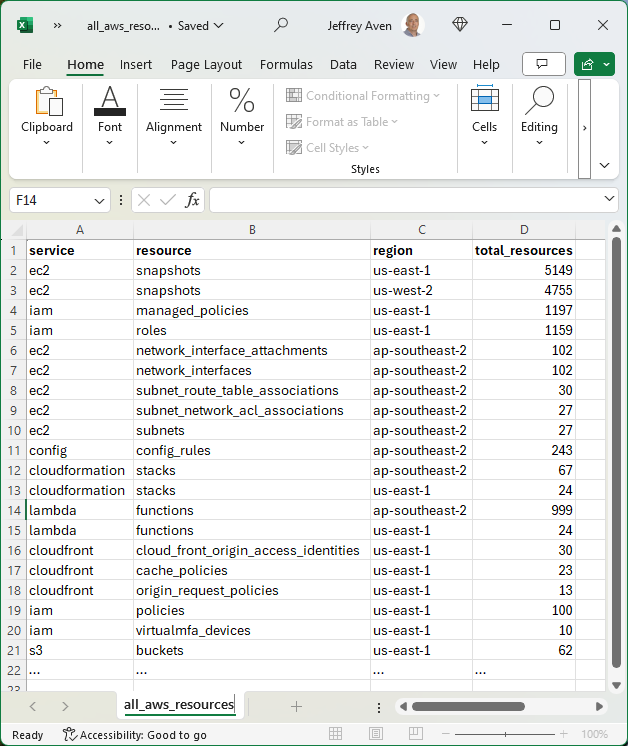Click the formula bar options dots
The width and height of the screenshot is (628, 746).
(121, 200)
